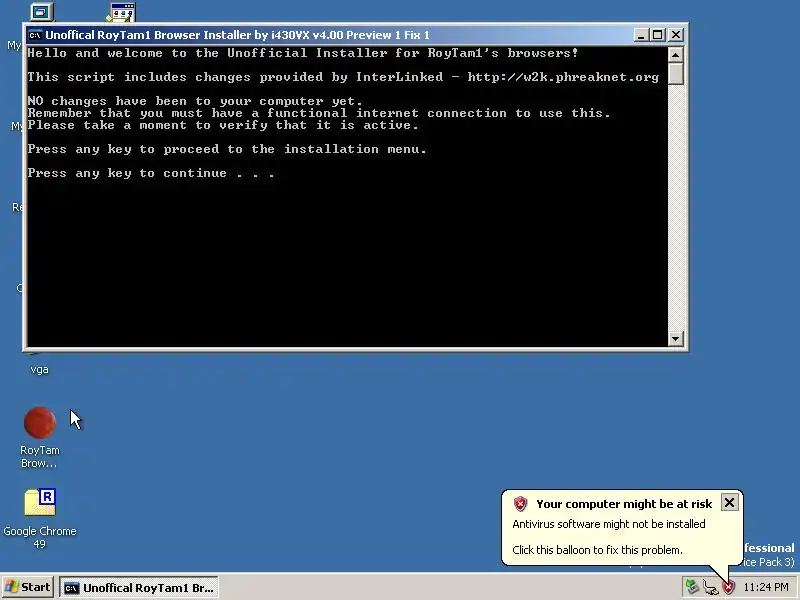Click the console scrollbar thumb
This screenshot has height=600, width=800.
[x=676, y=73]
